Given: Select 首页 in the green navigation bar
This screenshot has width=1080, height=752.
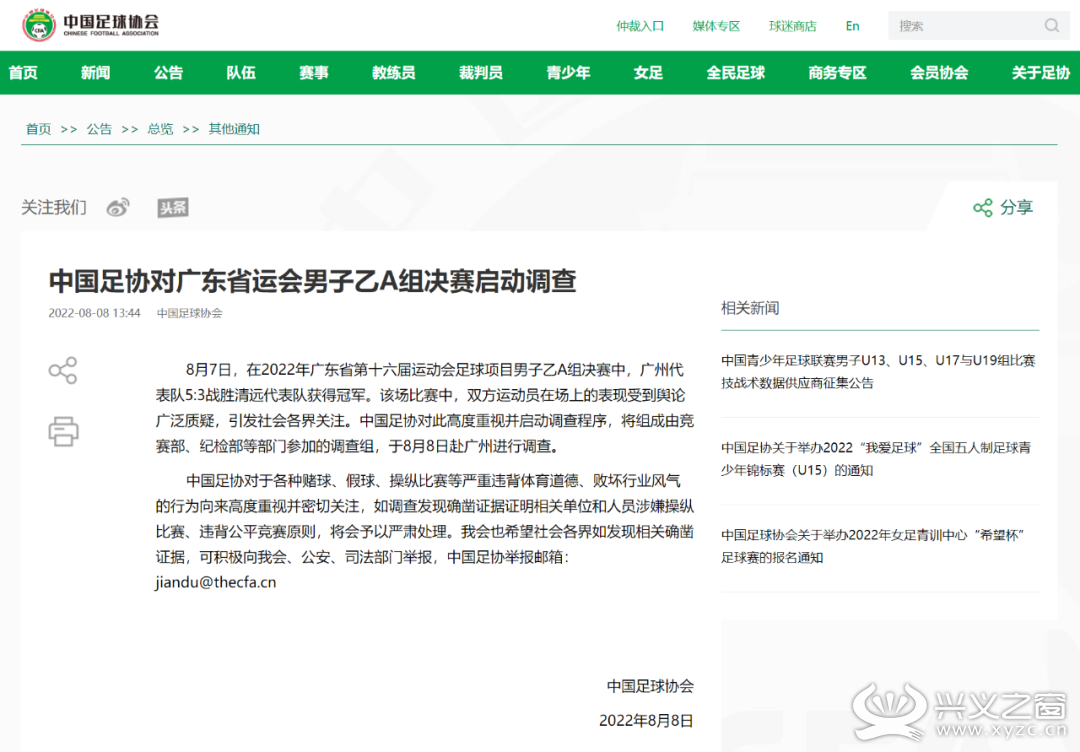Looking at the screenshot, I should coord(23,72).
